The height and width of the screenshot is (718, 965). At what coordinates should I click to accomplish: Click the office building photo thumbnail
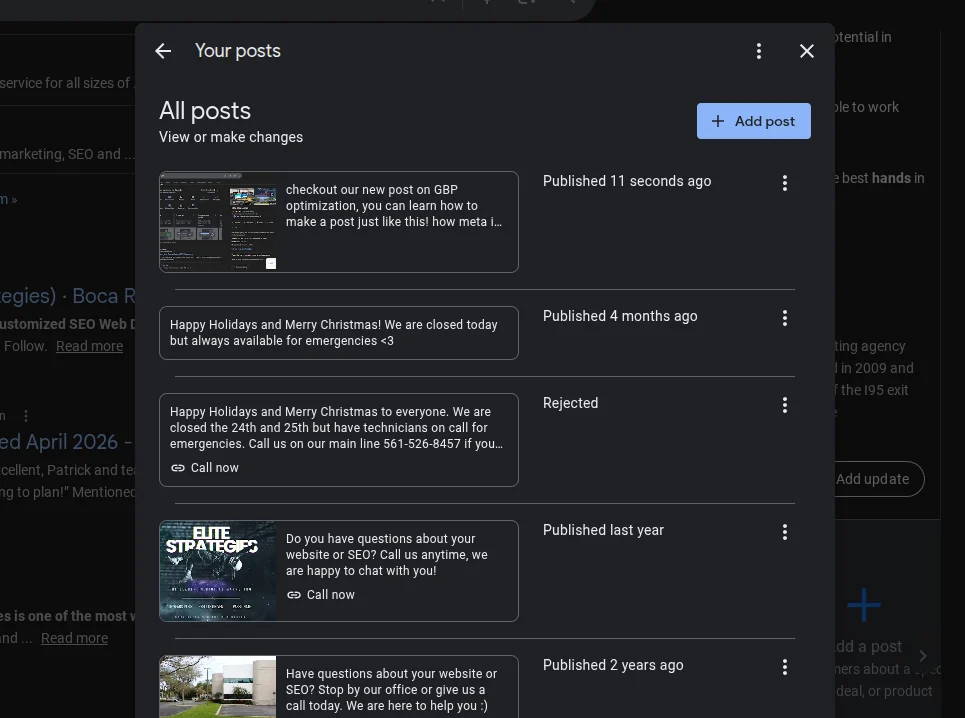[218, 687]
